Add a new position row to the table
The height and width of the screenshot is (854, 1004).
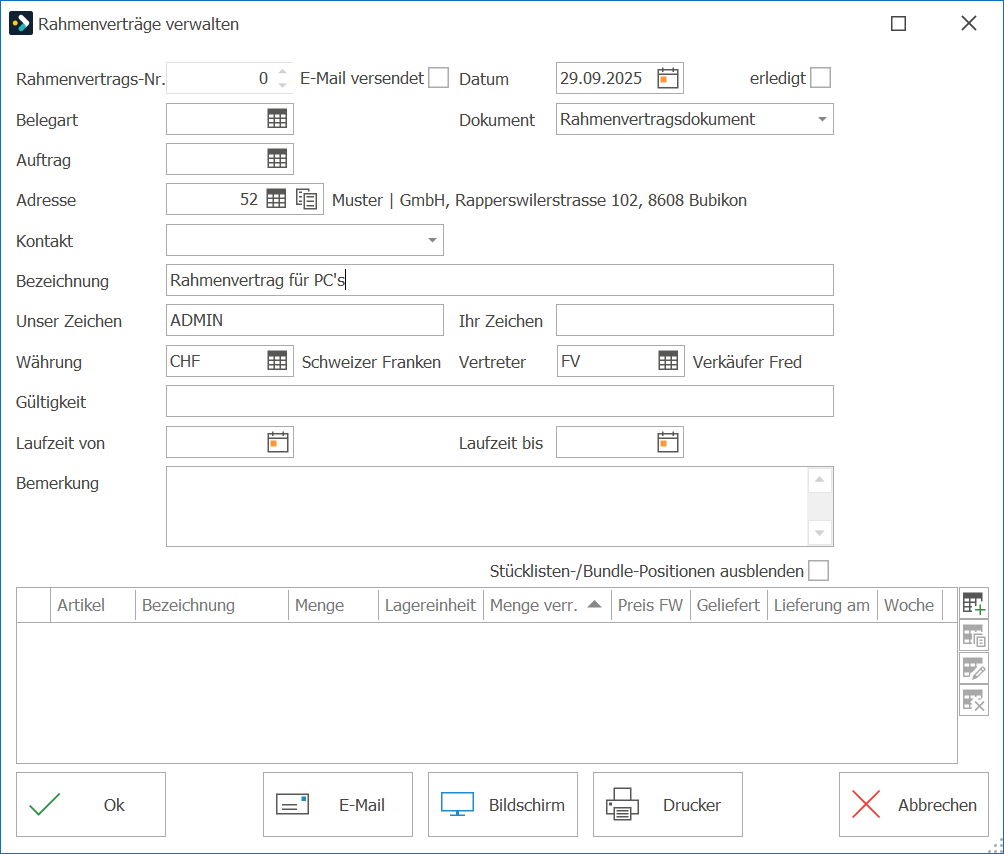click(974, 603)
